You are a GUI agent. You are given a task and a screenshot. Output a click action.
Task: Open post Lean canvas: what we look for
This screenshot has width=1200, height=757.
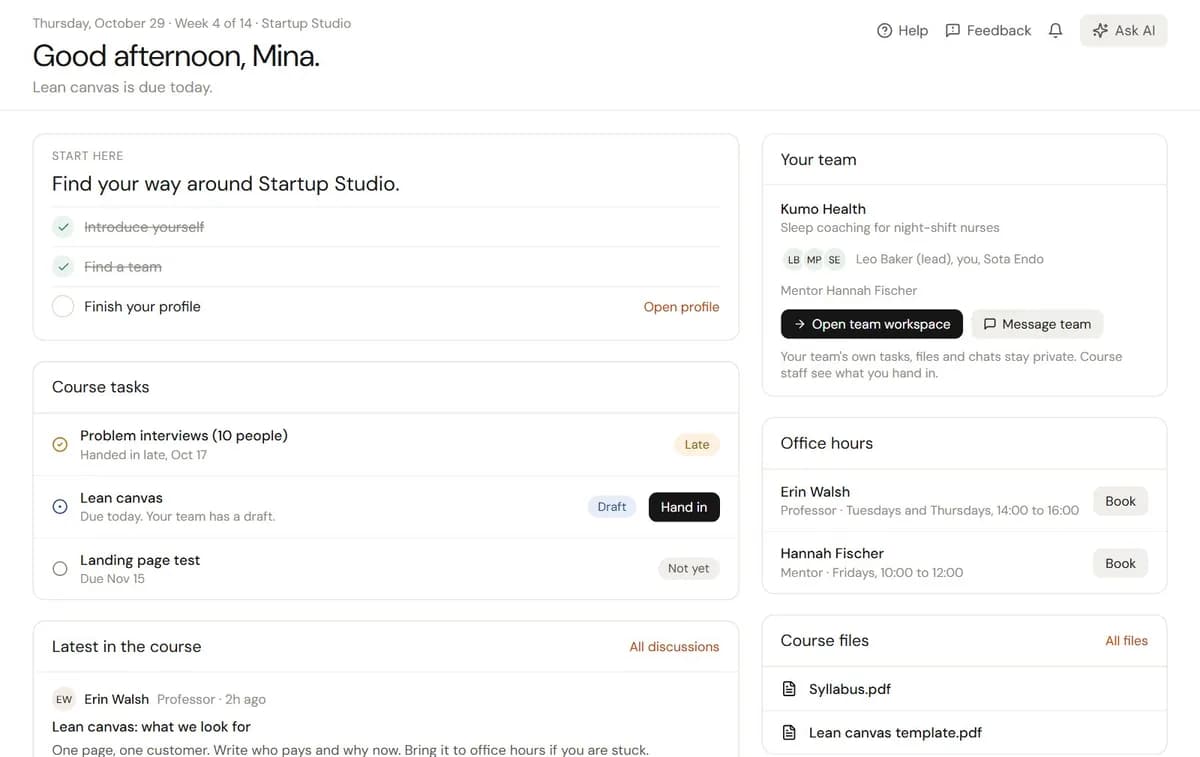click(x=151, y=727)
